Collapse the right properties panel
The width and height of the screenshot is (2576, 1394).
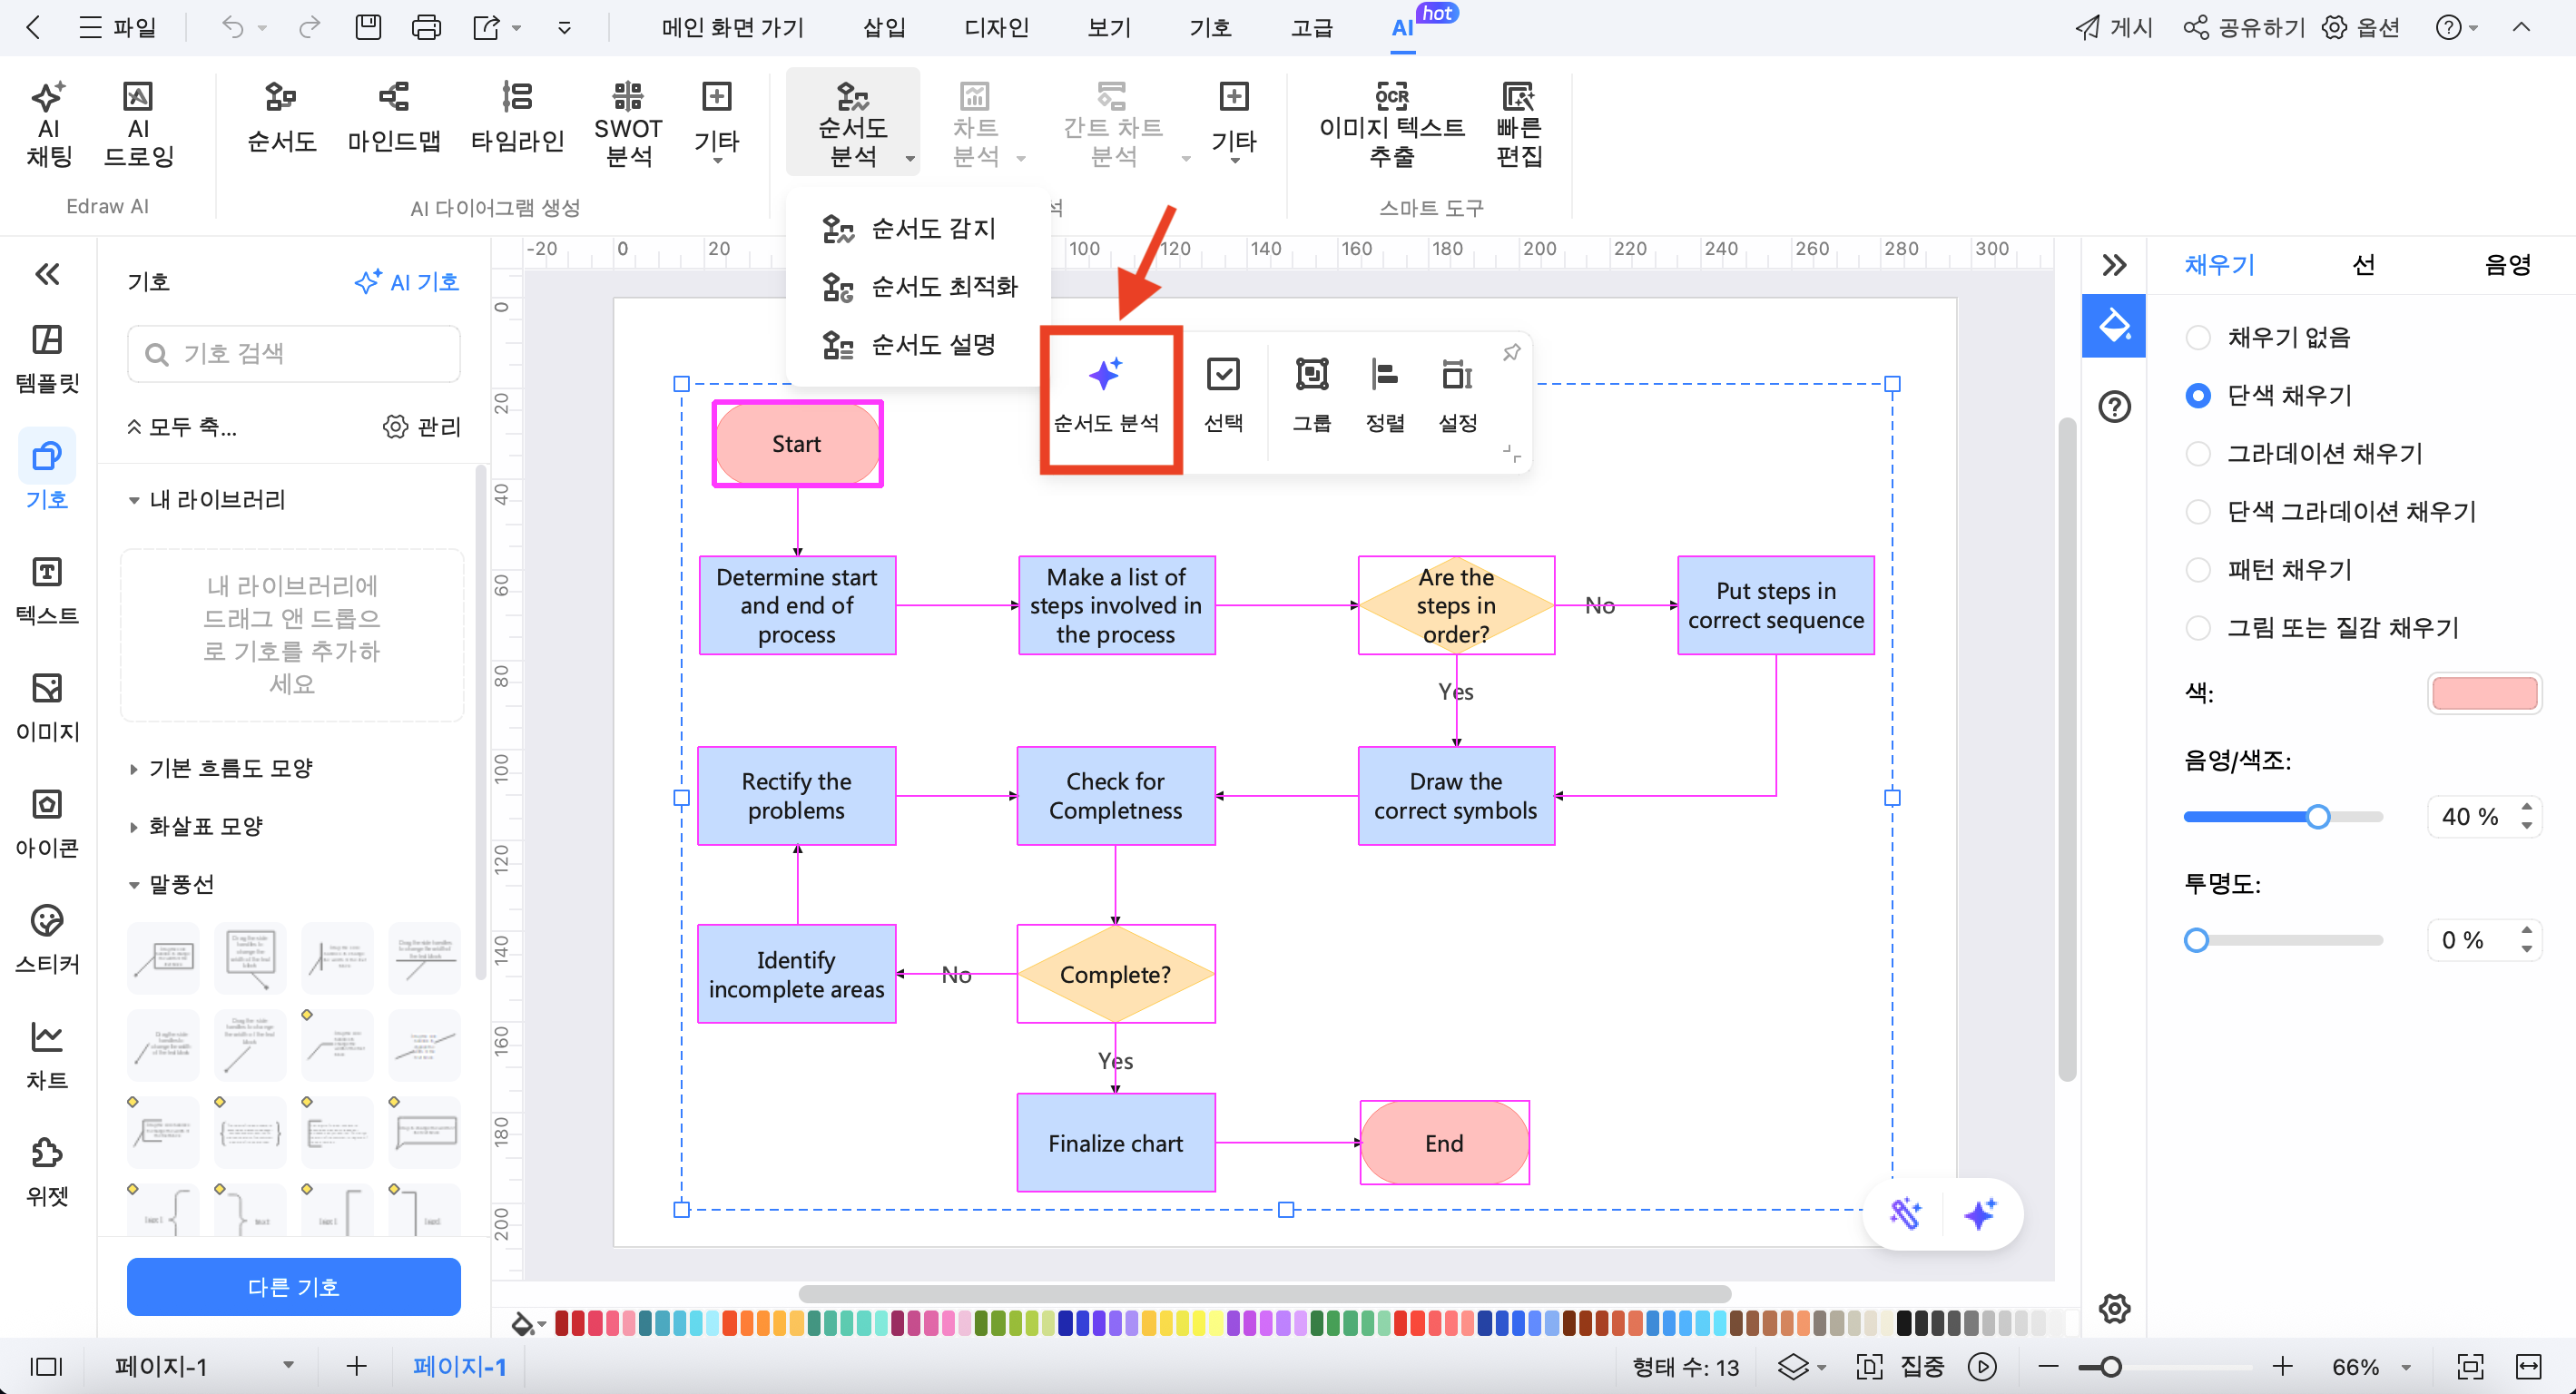(2113, 265)
